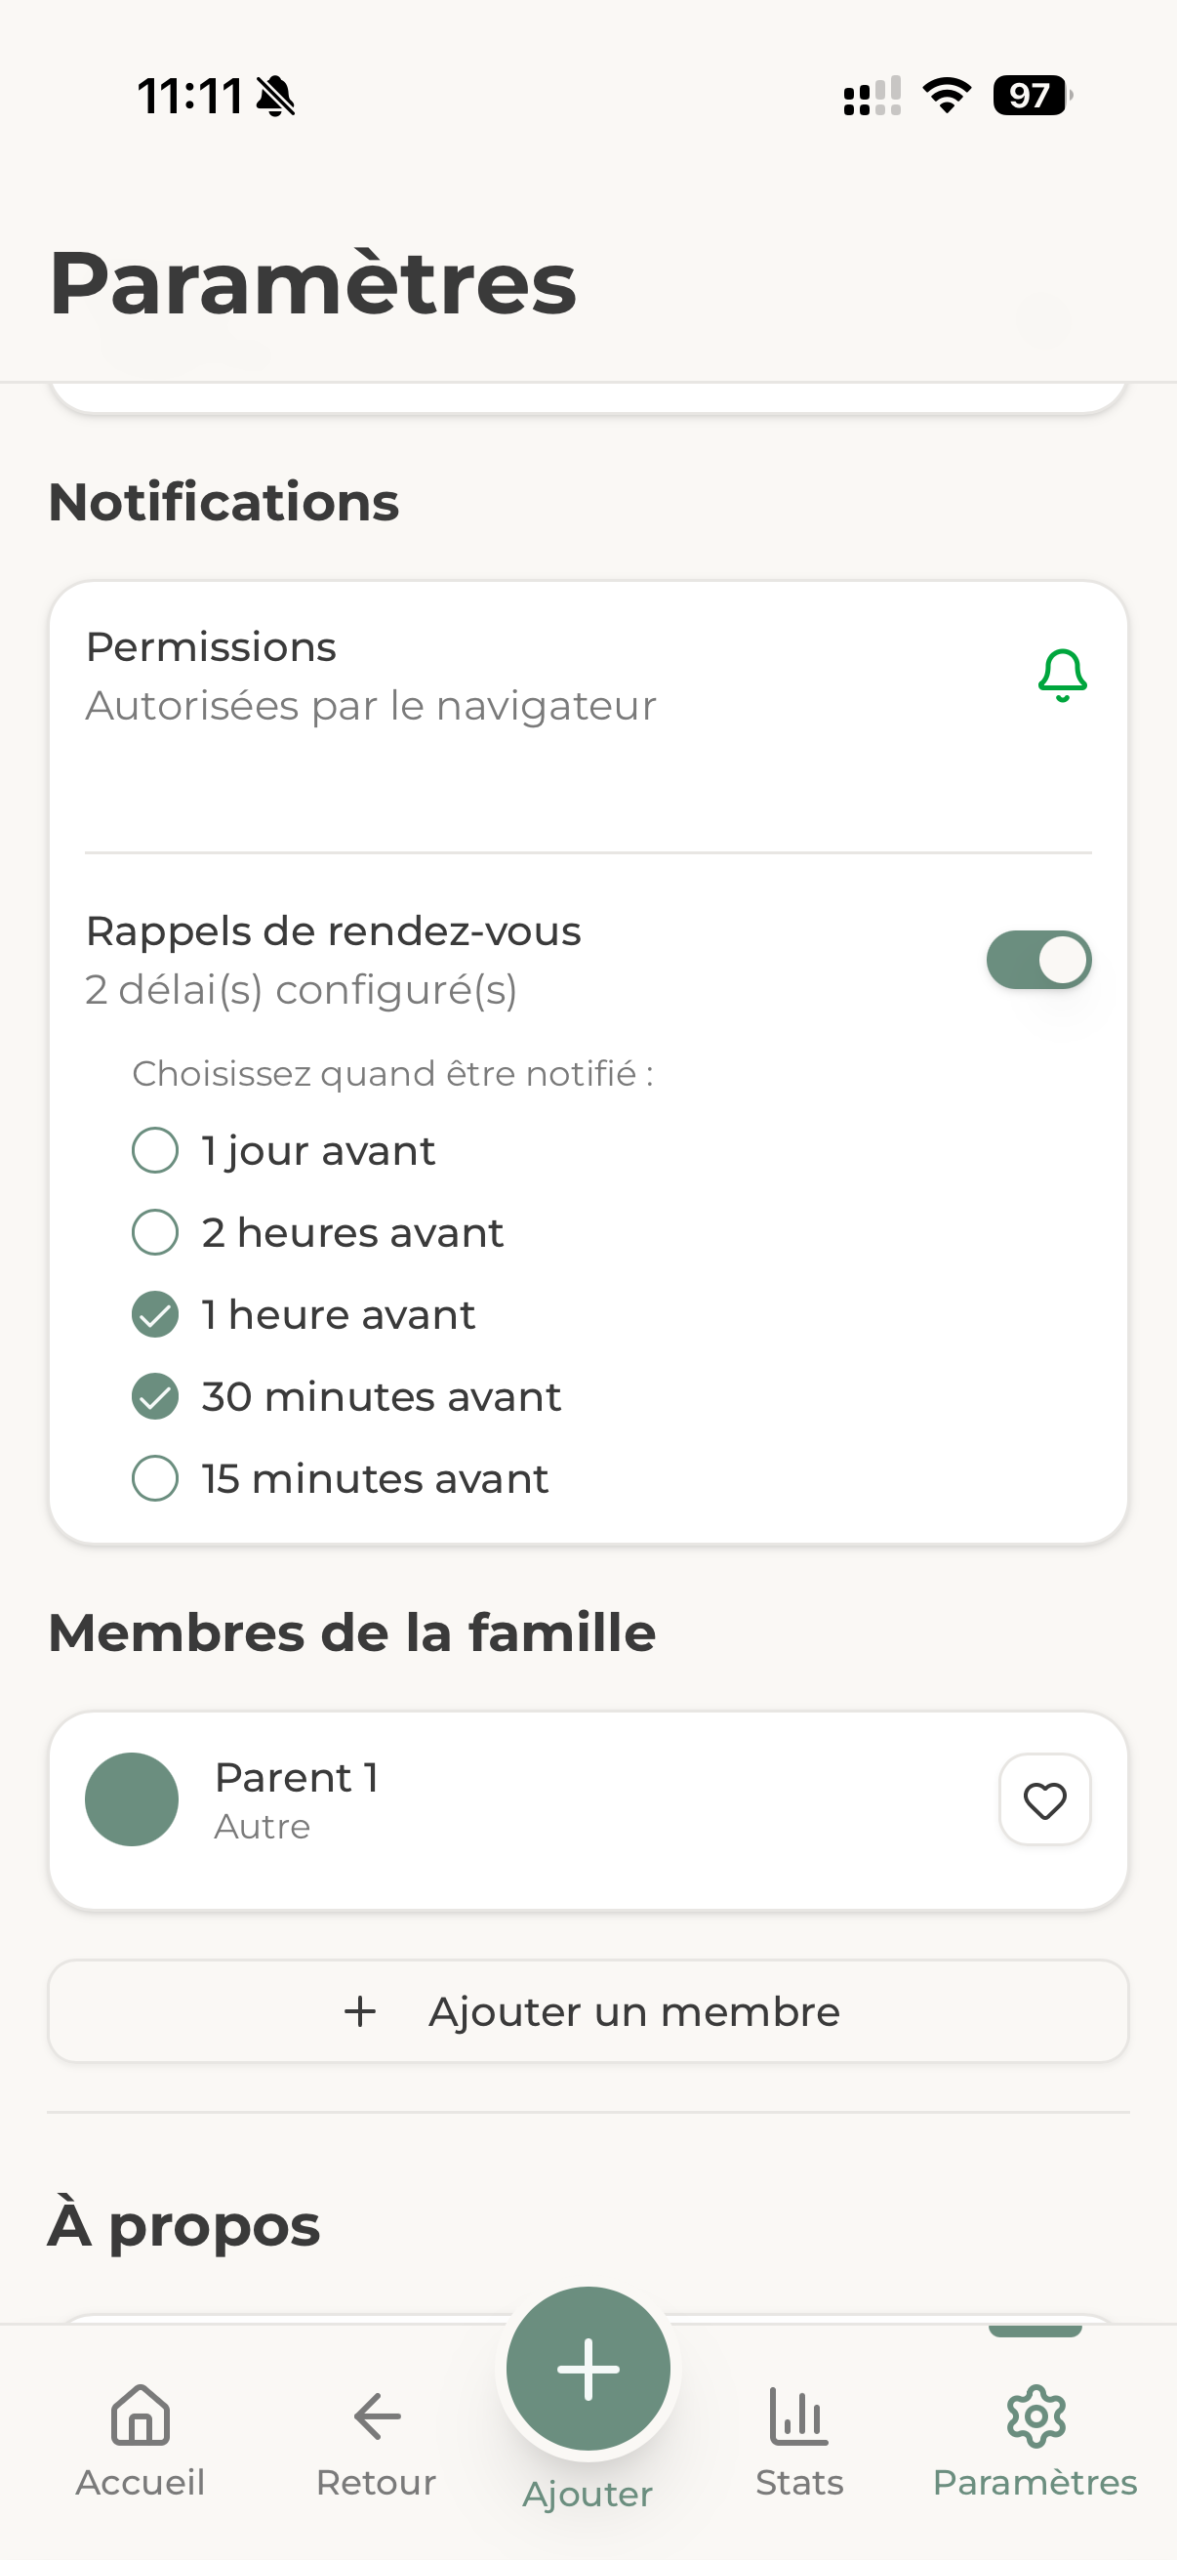1177x2560 pixels.
Task: Tap the battery indicator in status bar
Action: pos(1030,96)
